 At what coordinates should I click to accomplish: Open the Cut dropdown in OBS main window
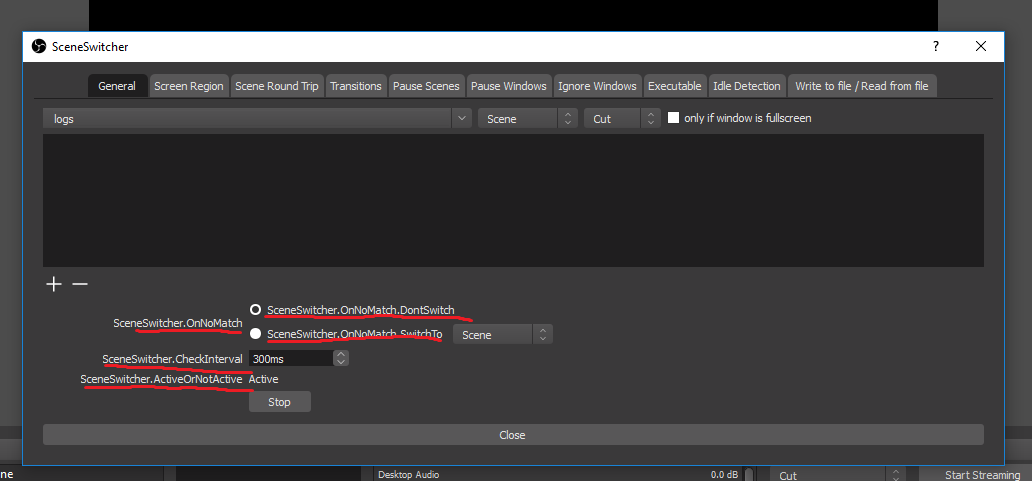(x=838, y=474)
